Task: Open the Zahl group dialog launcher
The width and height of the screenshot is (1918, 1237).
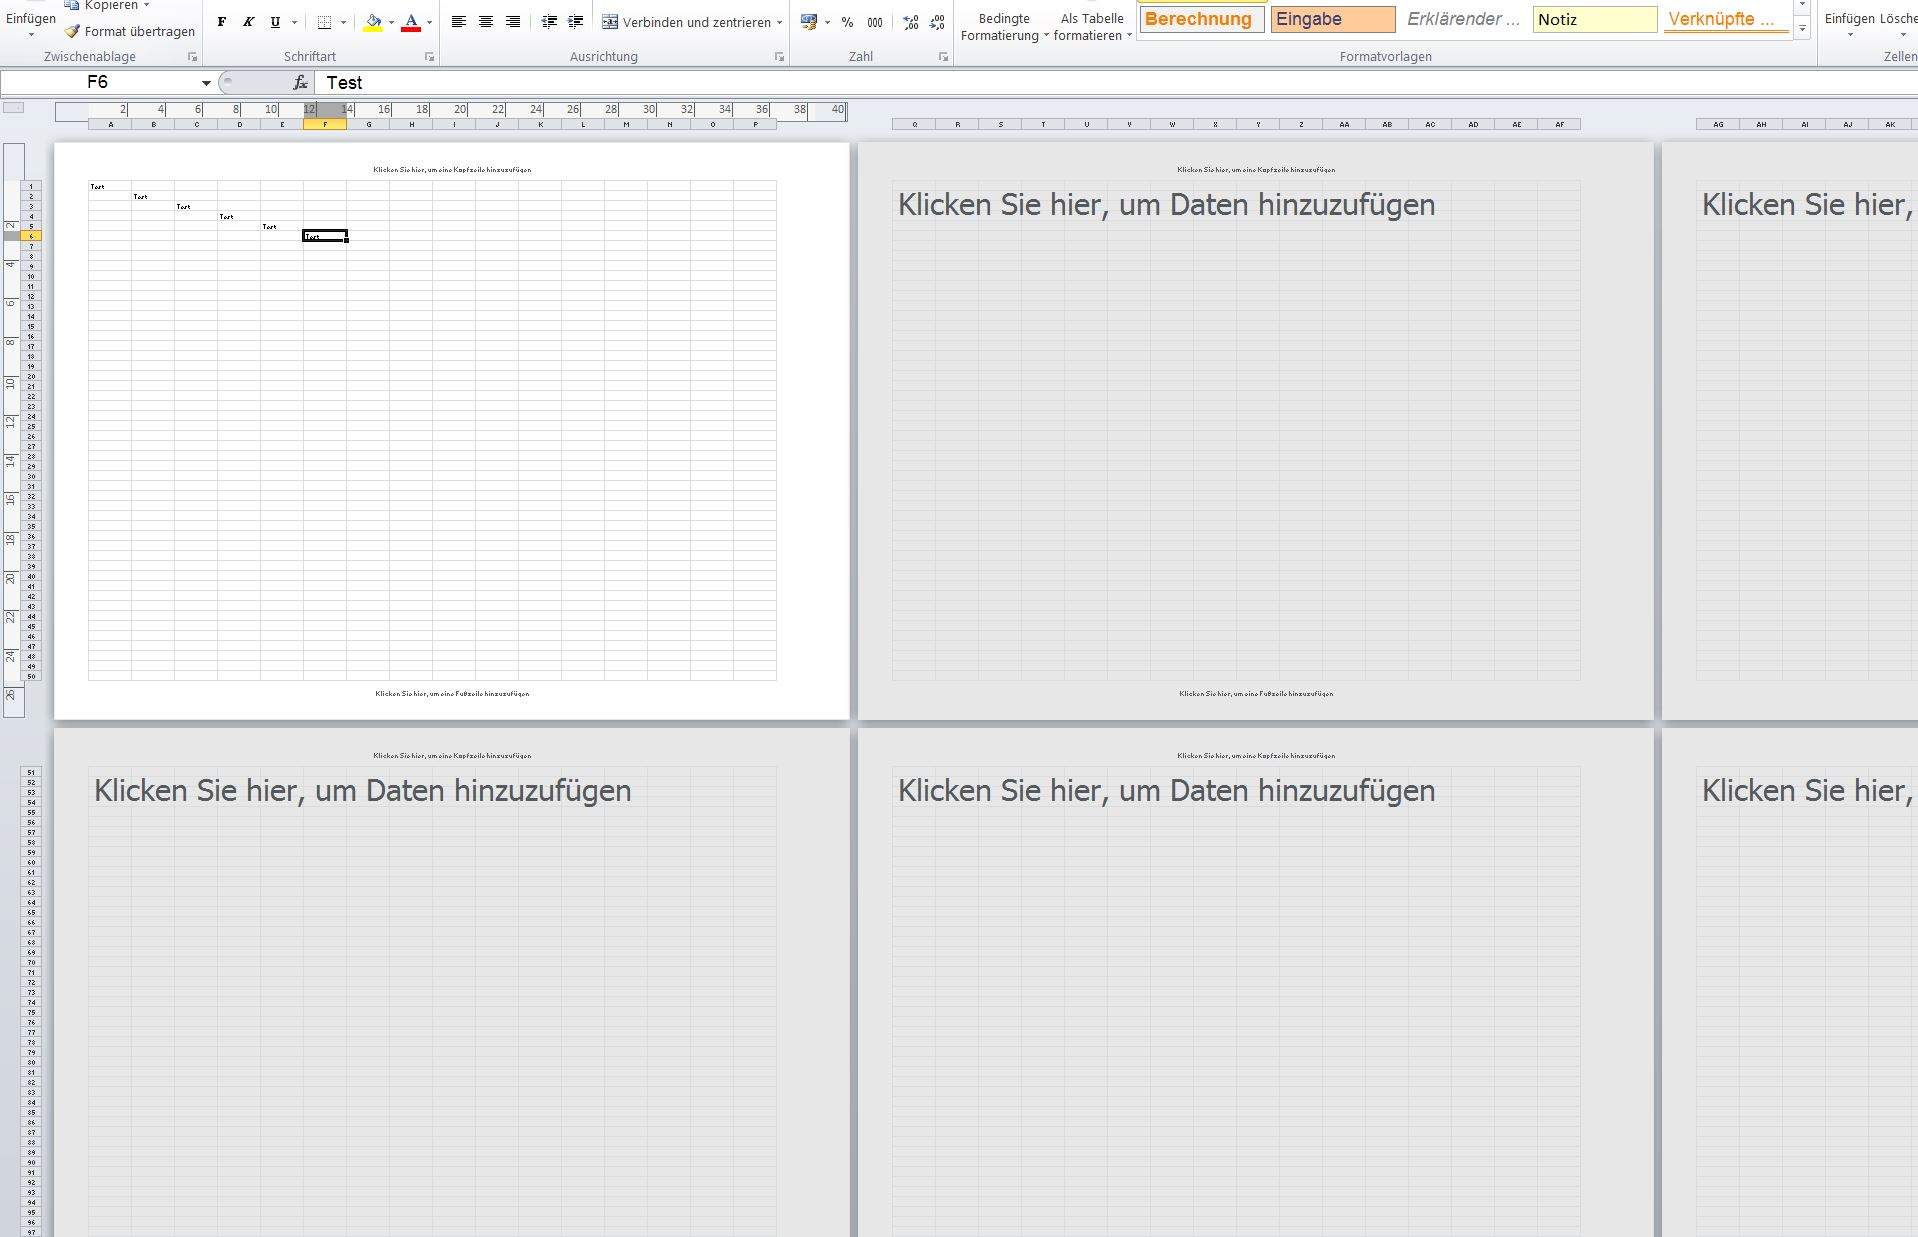Action: pyautogui.click(x=941, y=57)
